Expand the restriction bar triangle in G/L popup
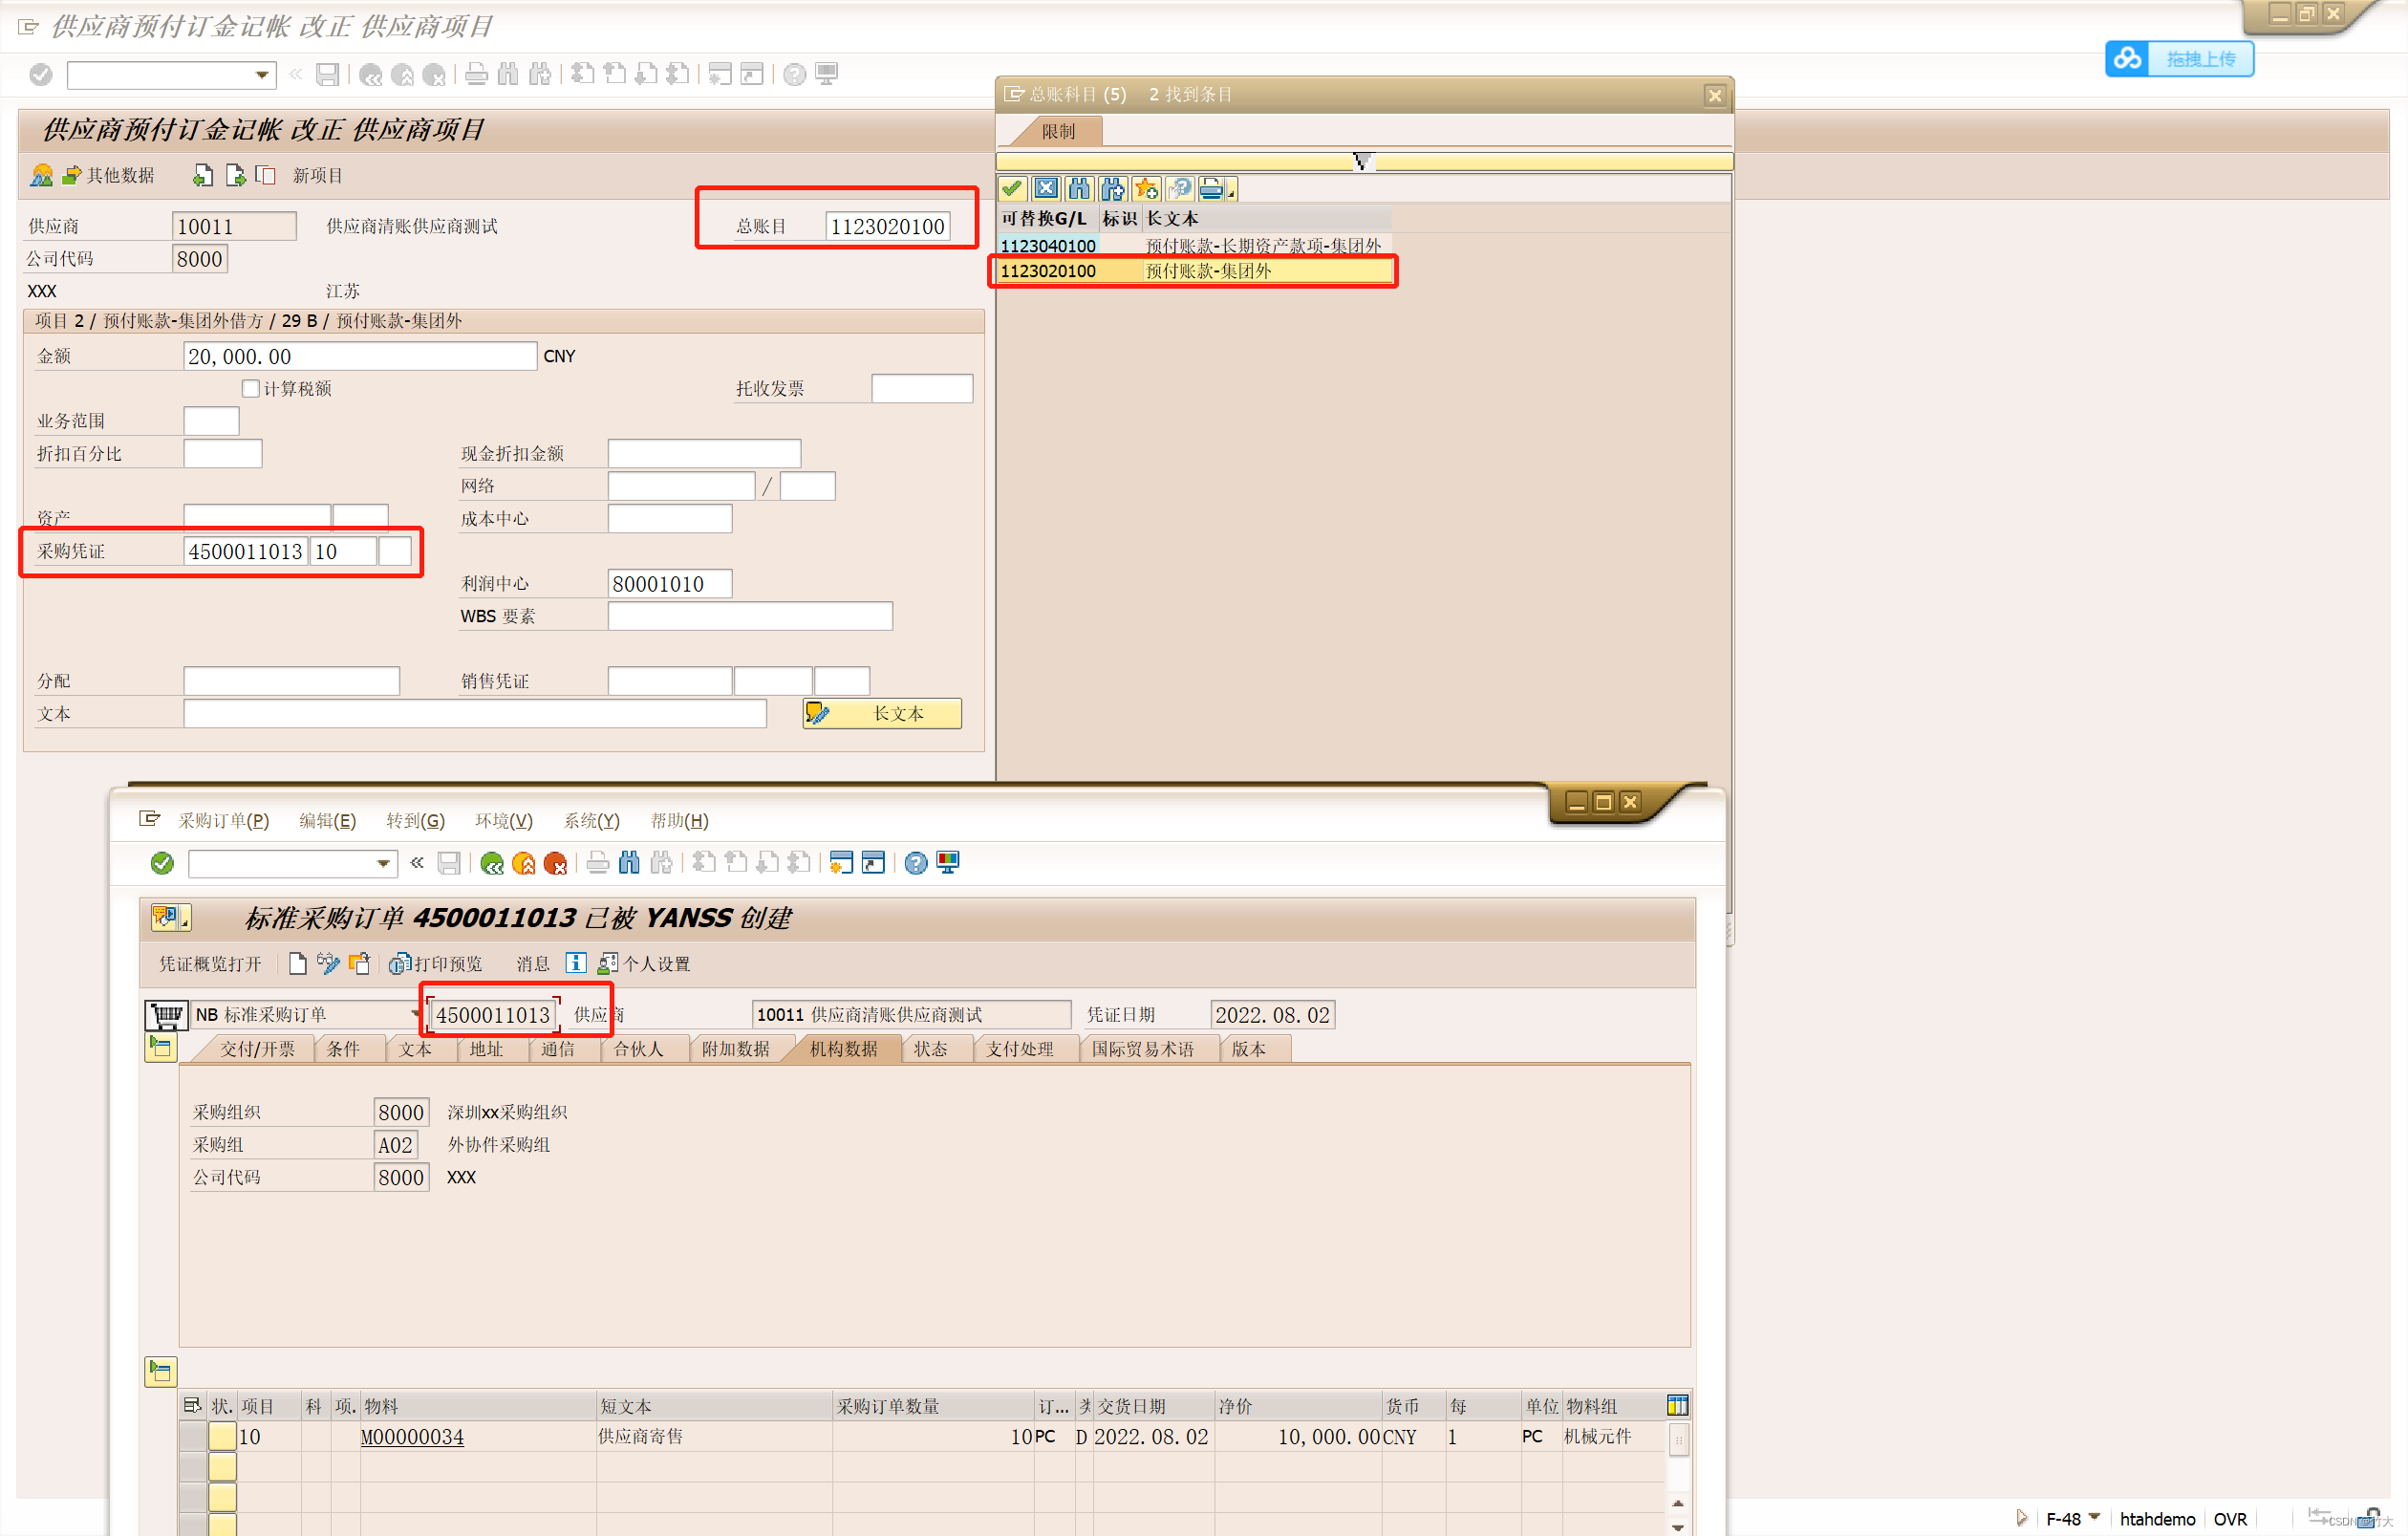 pos(1362,161)
